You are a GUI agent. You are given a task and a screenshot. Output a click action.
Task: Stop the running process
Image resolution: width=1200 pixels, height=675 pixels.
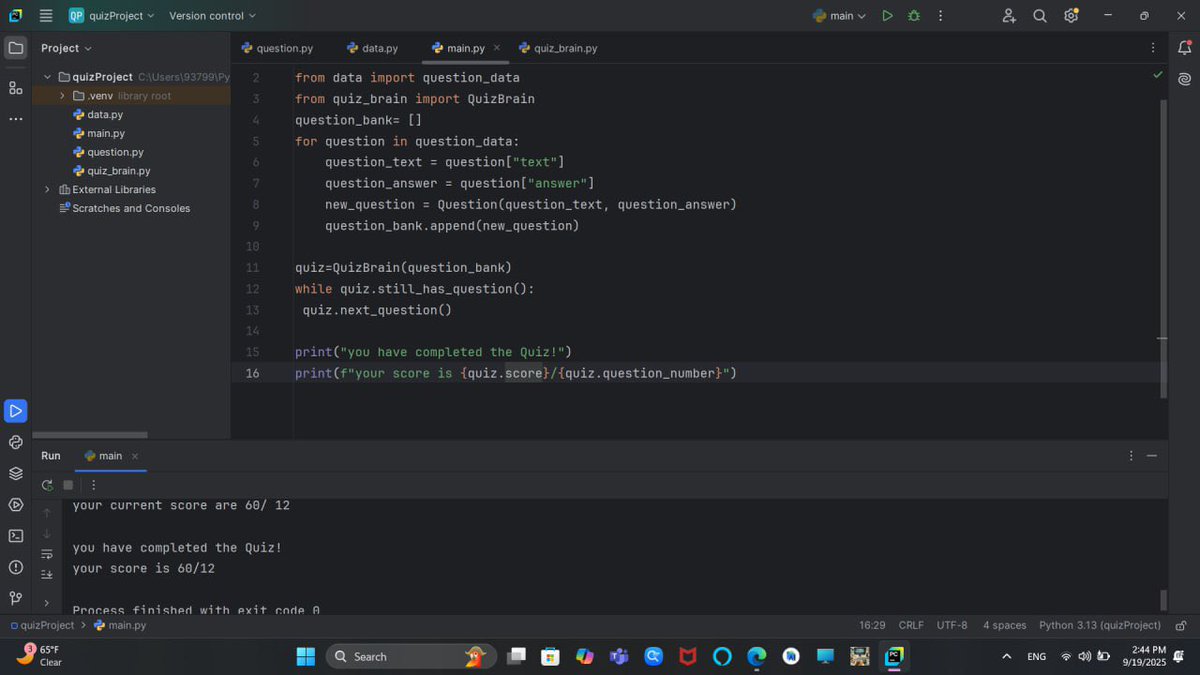(x=68, y=485)
